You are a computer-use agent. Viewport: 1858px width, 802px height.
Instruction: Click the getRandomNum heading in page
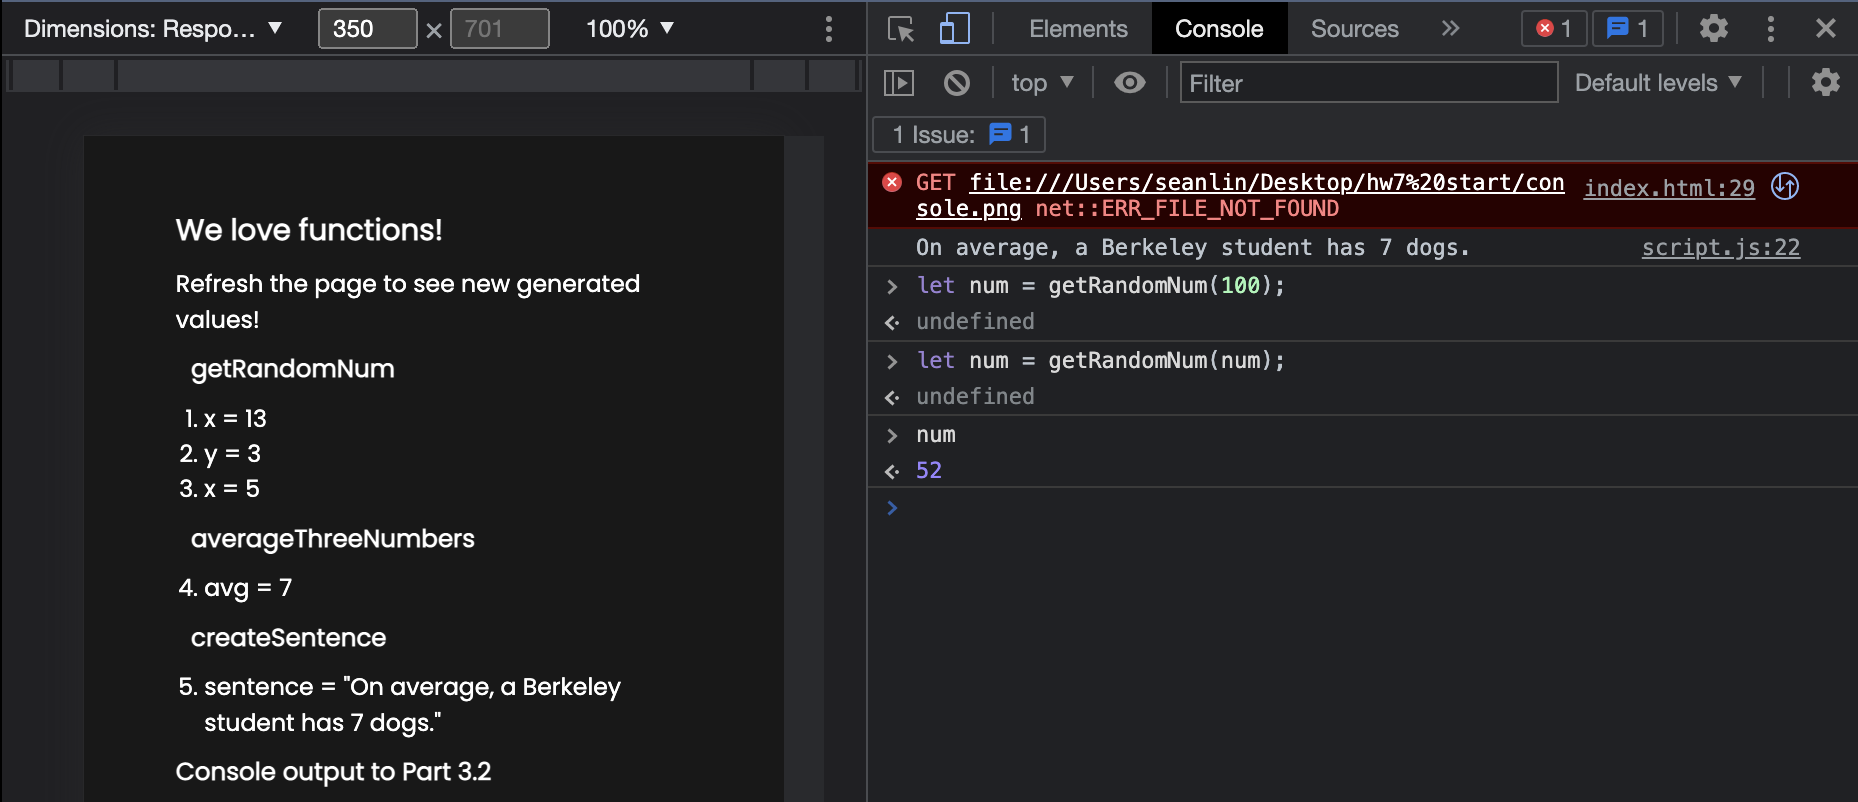[x=292, y=369]
